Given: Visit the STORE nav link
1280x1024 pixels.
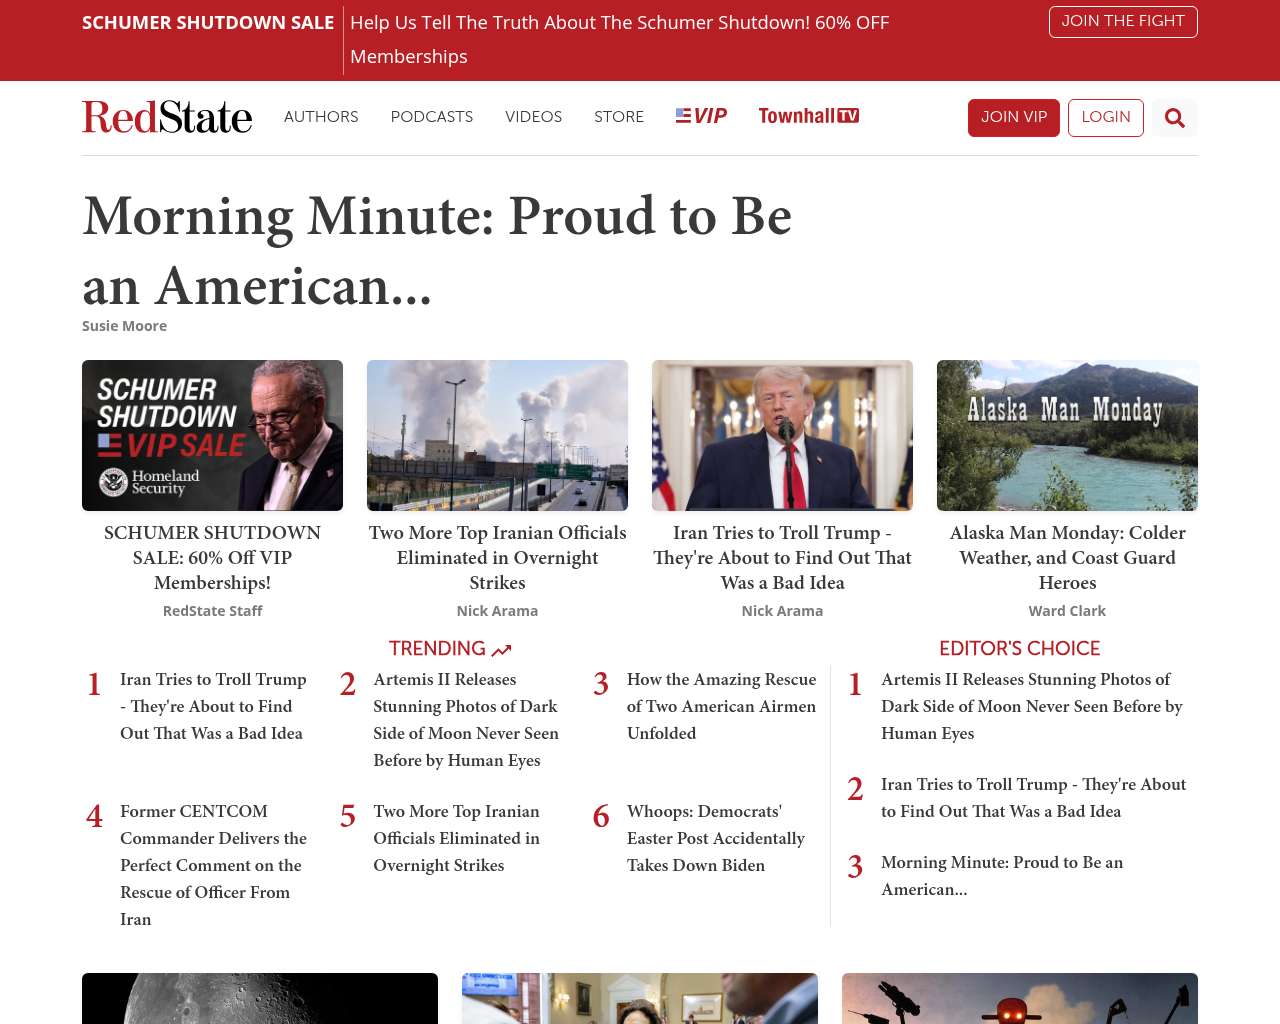Looking at the screenshot, I should pyautogui.click(x=618, y=117).
